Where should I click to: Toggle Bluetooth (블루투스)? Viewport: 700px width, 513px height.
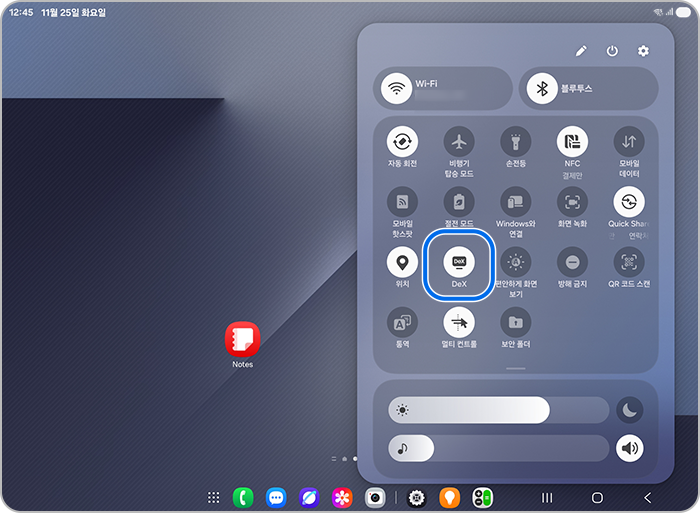543,88
